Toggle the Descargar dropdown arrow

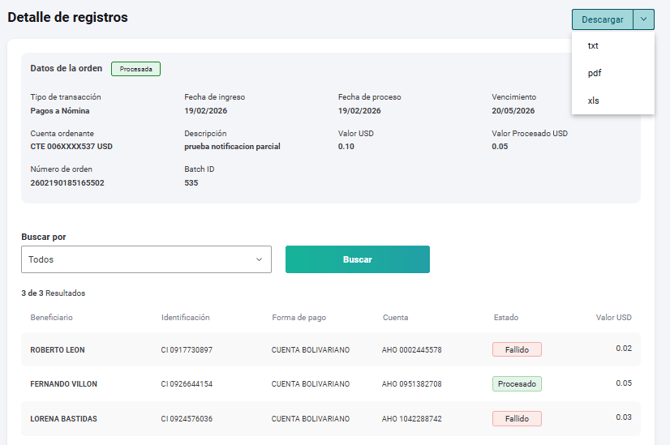click(644, 20)
